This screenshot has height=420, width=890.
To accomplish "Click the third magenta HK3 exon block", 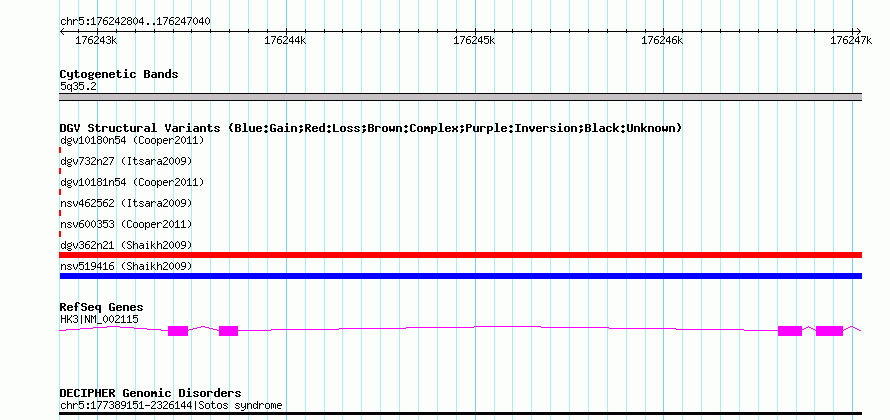I will pyautogui.click(x=790, y=331).
